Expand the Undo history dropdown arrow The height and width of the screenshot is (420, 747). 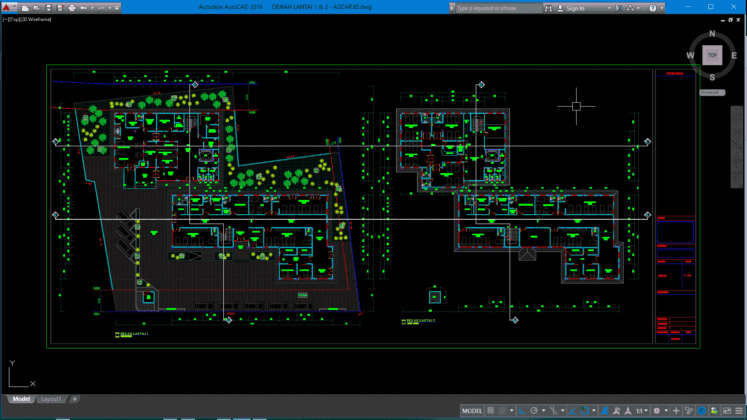92,8
